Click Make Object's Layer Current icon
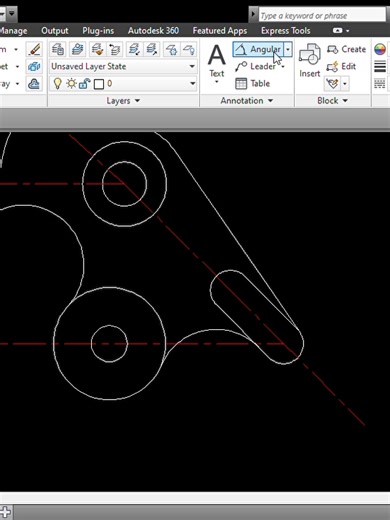Viewport: 390px width, 520px height. (77, 49)
